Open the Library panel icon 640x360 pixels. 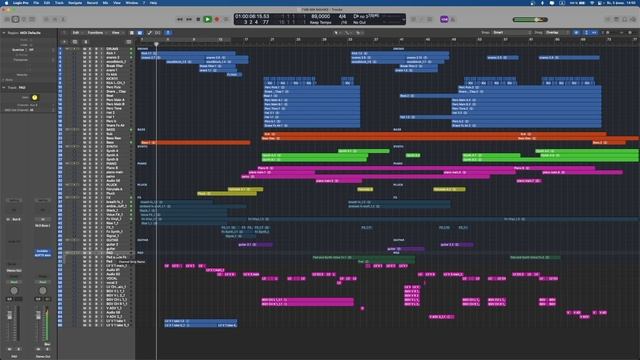(7, 19)
